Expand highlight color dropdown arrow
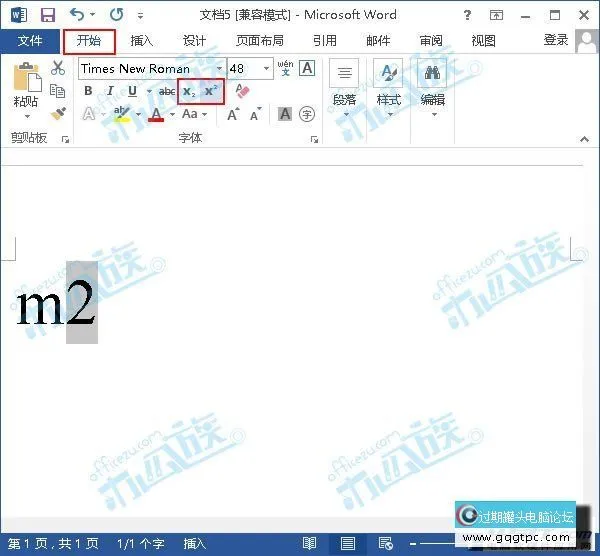600x556 pixels. (139, 114)
